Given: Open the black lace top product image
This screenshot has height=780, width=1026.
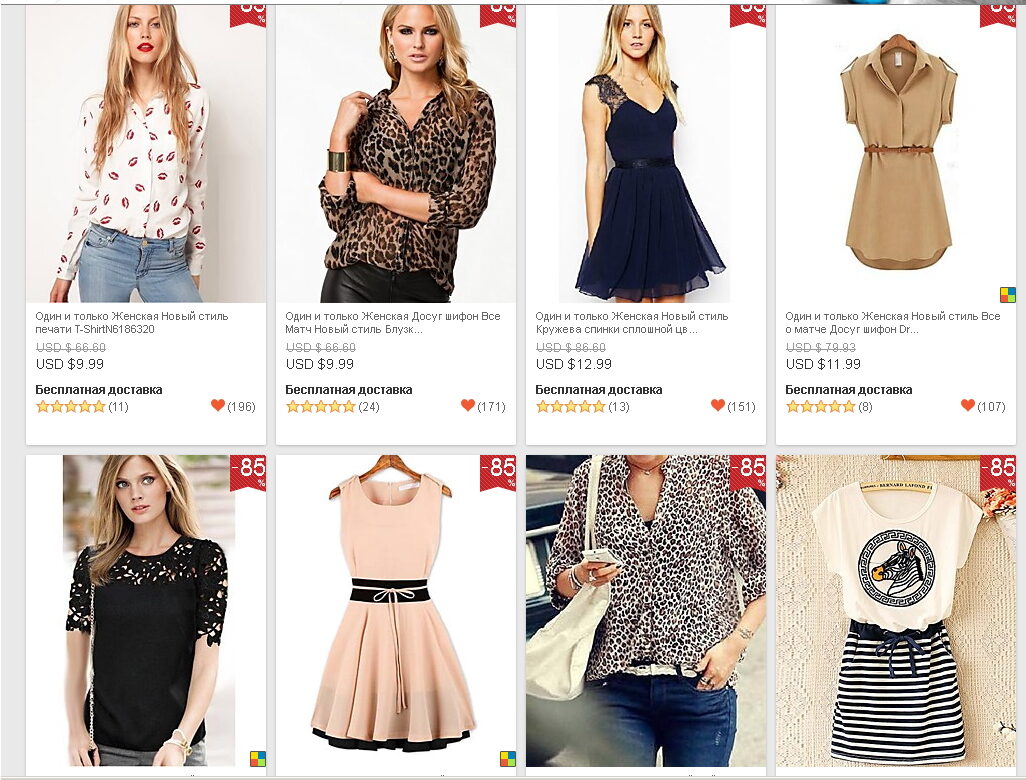Looking at the screenshot, I should coord(146,610).
